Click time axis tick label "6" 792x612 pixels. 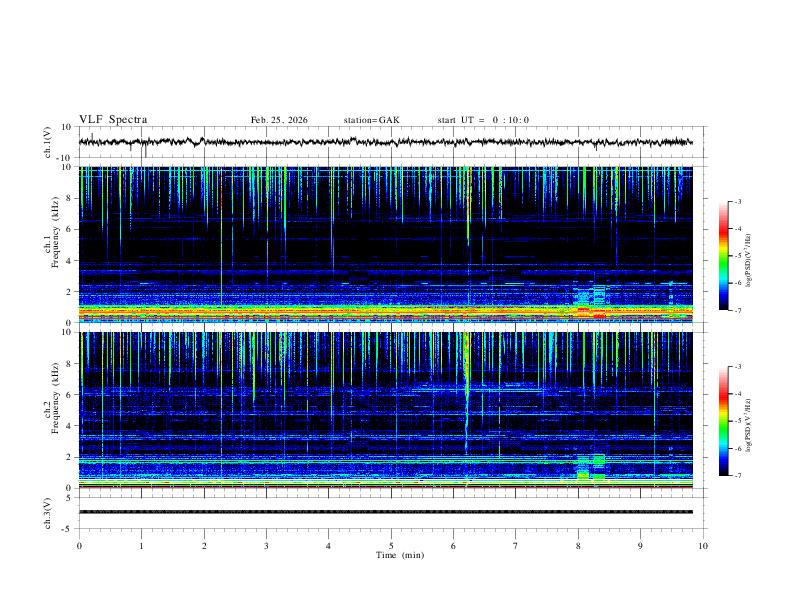pos(453,546)
